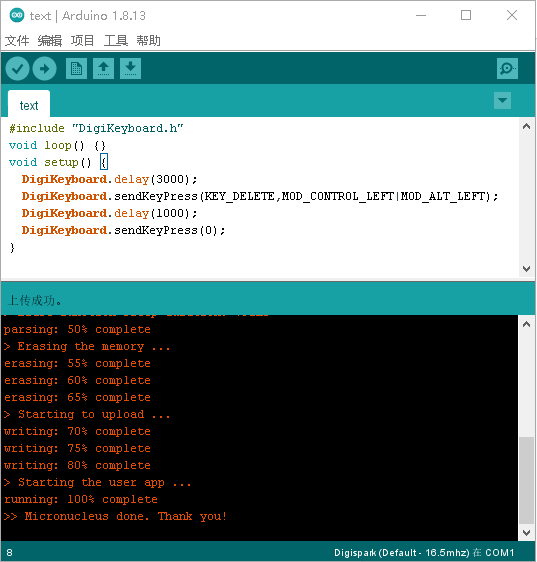
Task: Click 'Digispark (Default - 16.5mhz) 在 COM1' status text
Action: click(424, 552)
